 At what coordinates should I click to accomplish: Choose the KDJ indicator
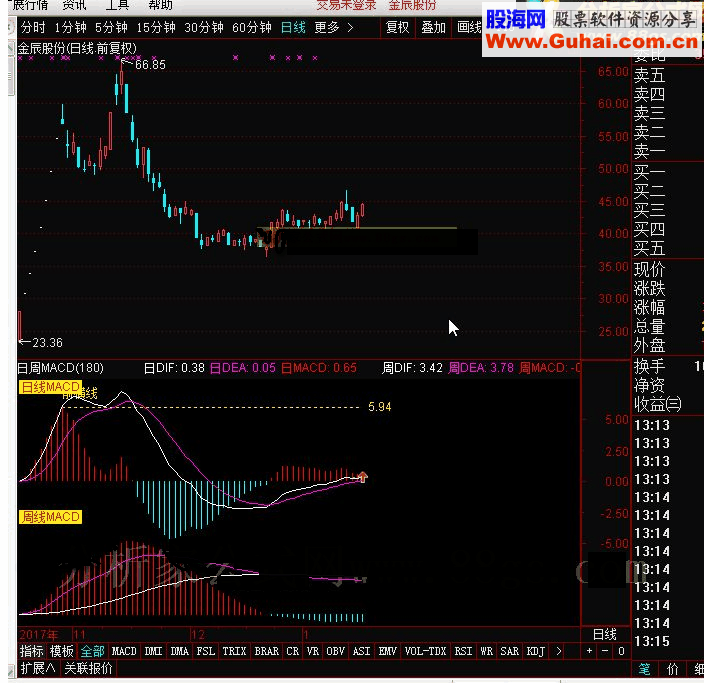click(536, 651)
